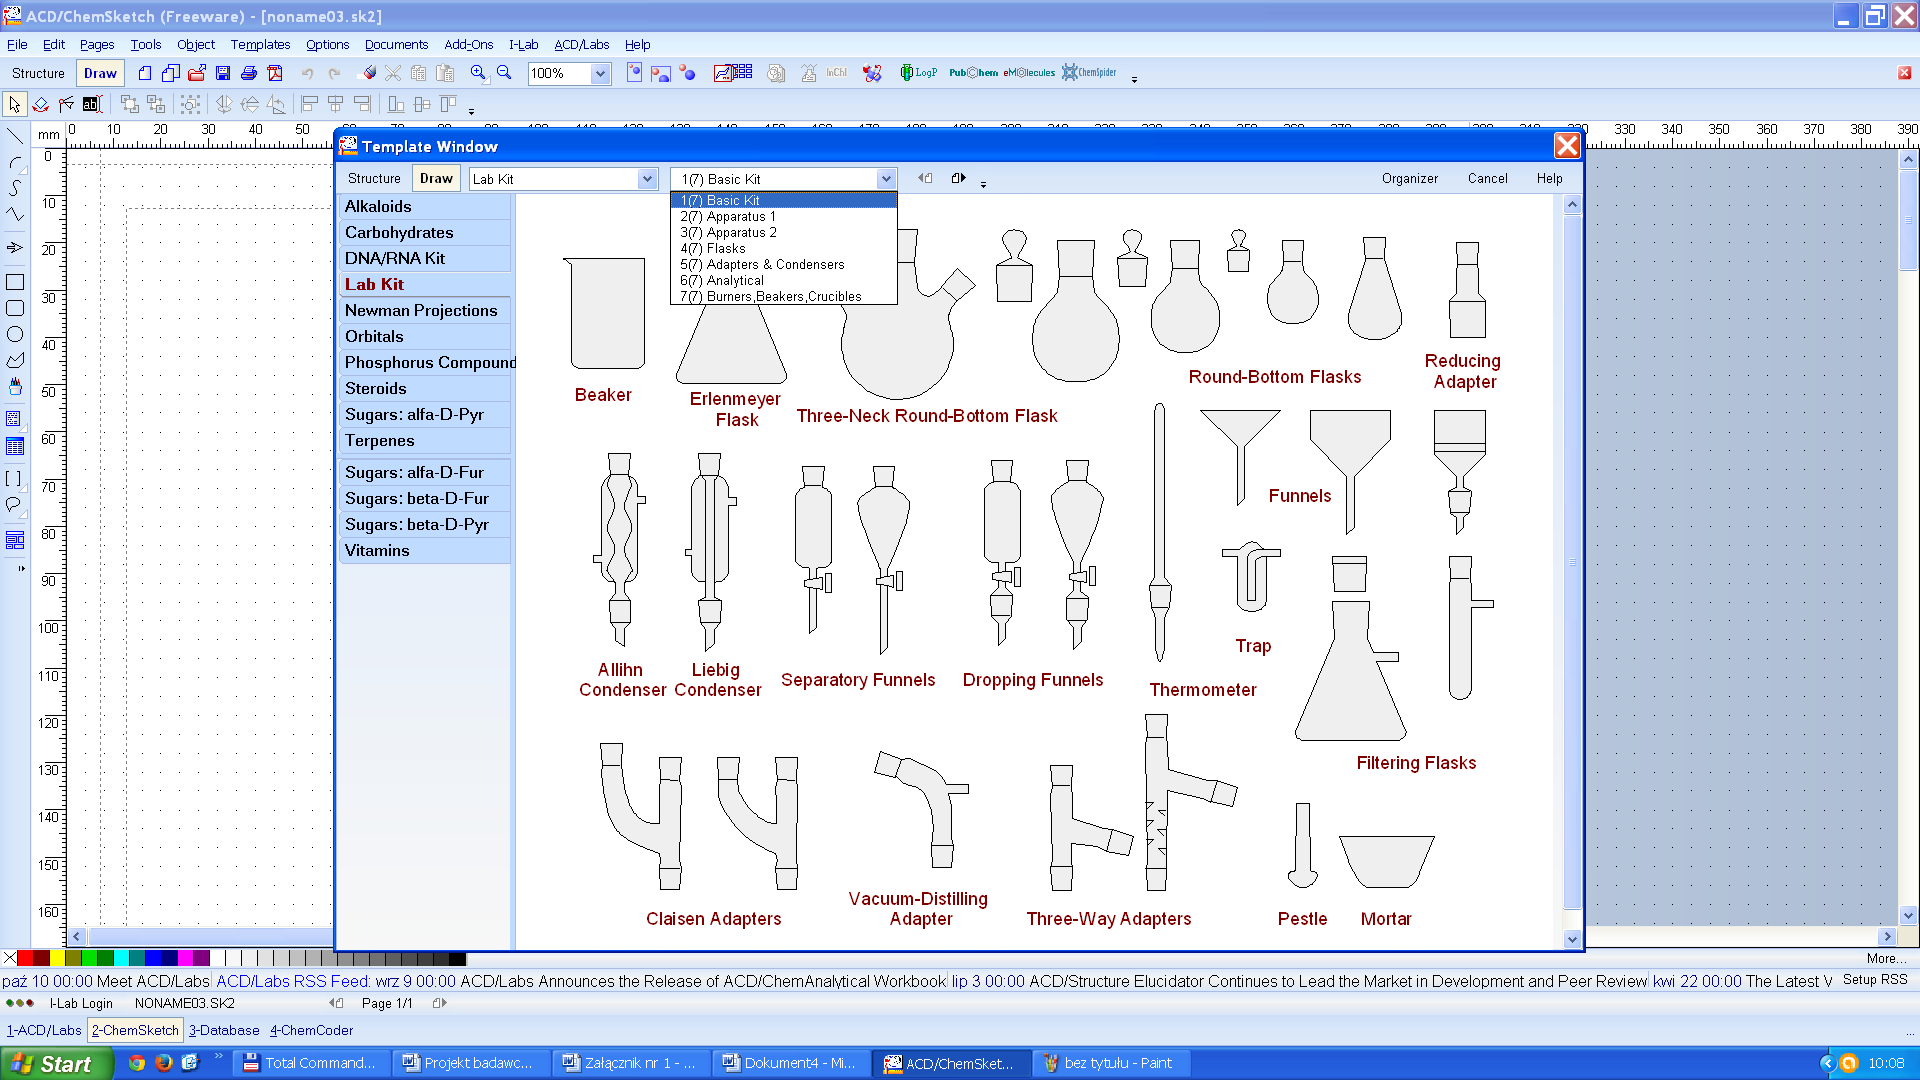Click the Export to PDF icon

pyautogui.click(x=275, y=73)
